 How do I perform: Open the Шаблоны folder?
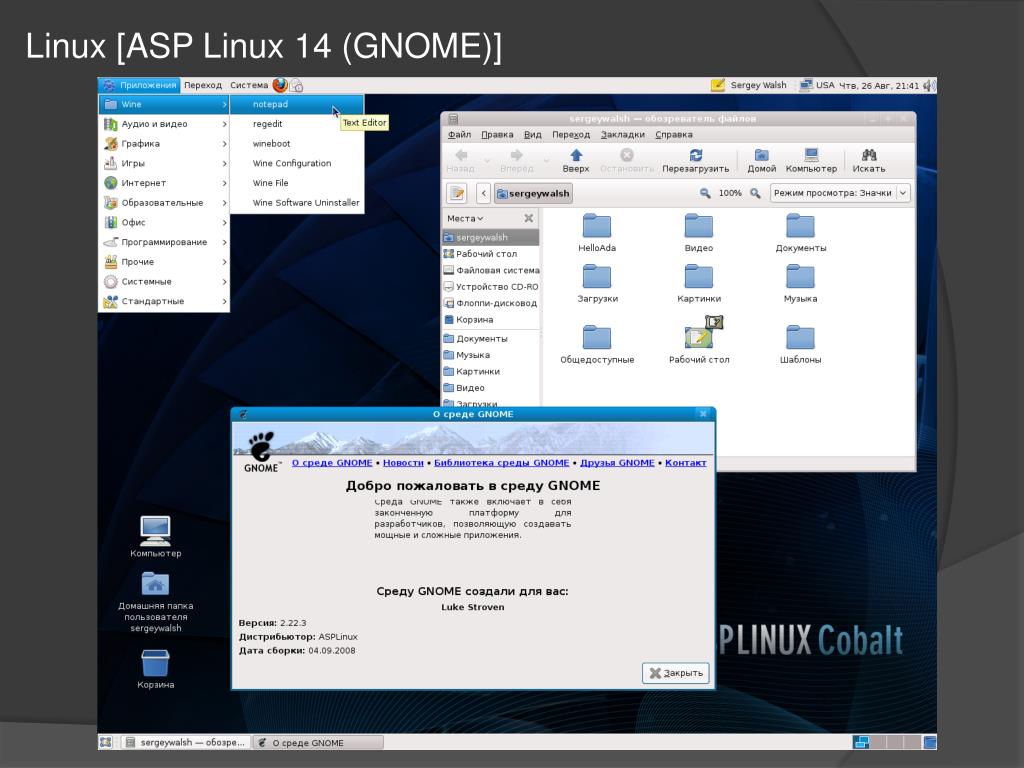point(801,344)
